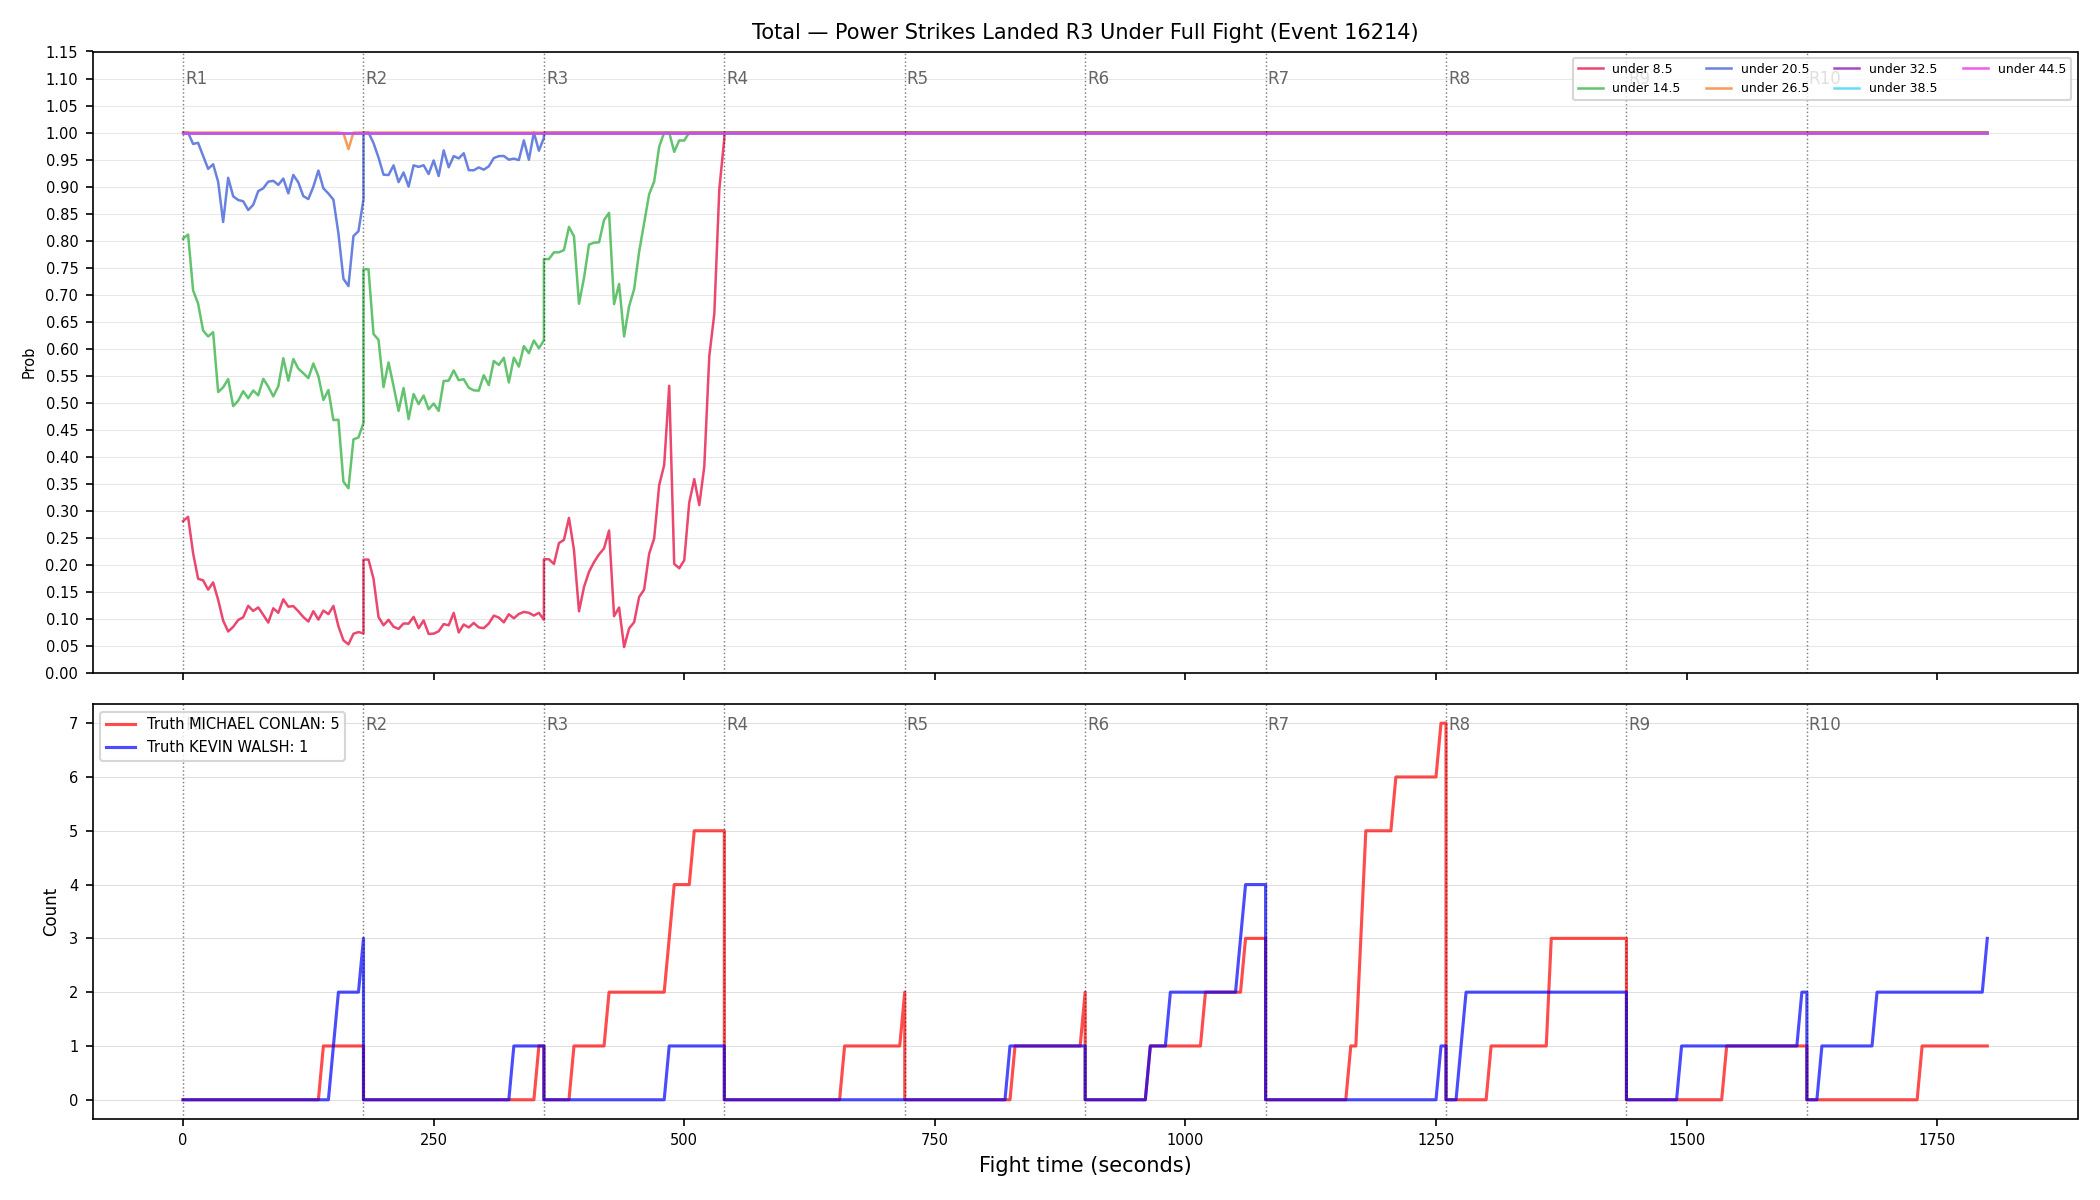Click the 0.50 tick on Prob axis
2100x1200 pixels.
[x=62, y=403]
